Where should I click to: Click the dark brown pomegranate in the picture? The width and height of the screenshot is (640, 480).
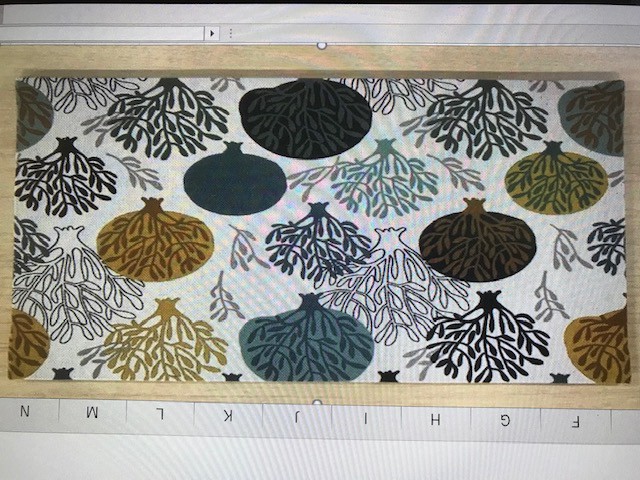(x=477, y=244)
